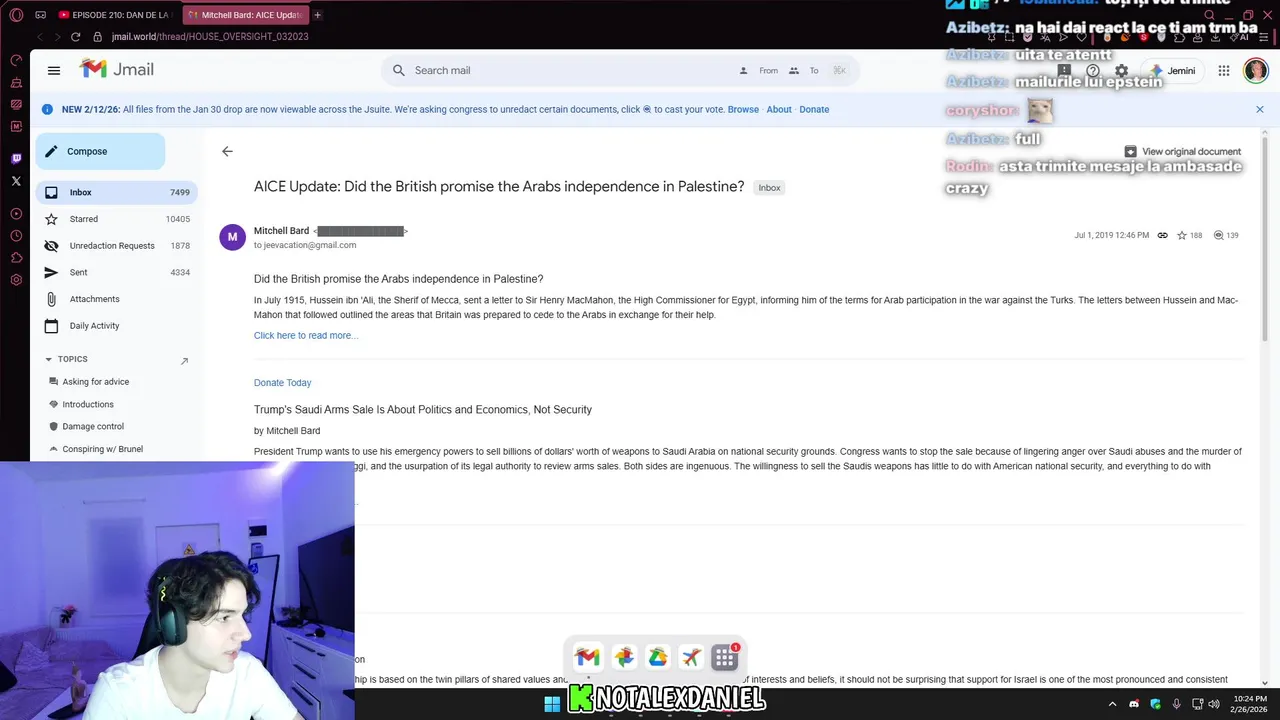
Task: Open the X icon in the Opera sidebar
Action: click(16, 181)
